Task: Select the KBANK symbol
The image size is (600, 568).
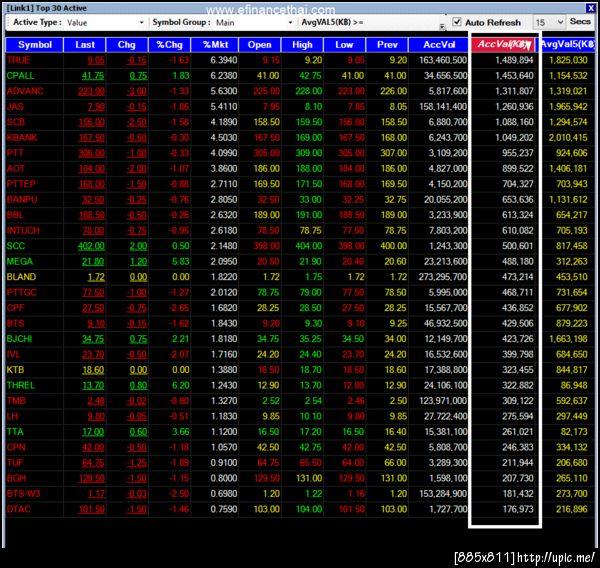Action: pos(22,137)
